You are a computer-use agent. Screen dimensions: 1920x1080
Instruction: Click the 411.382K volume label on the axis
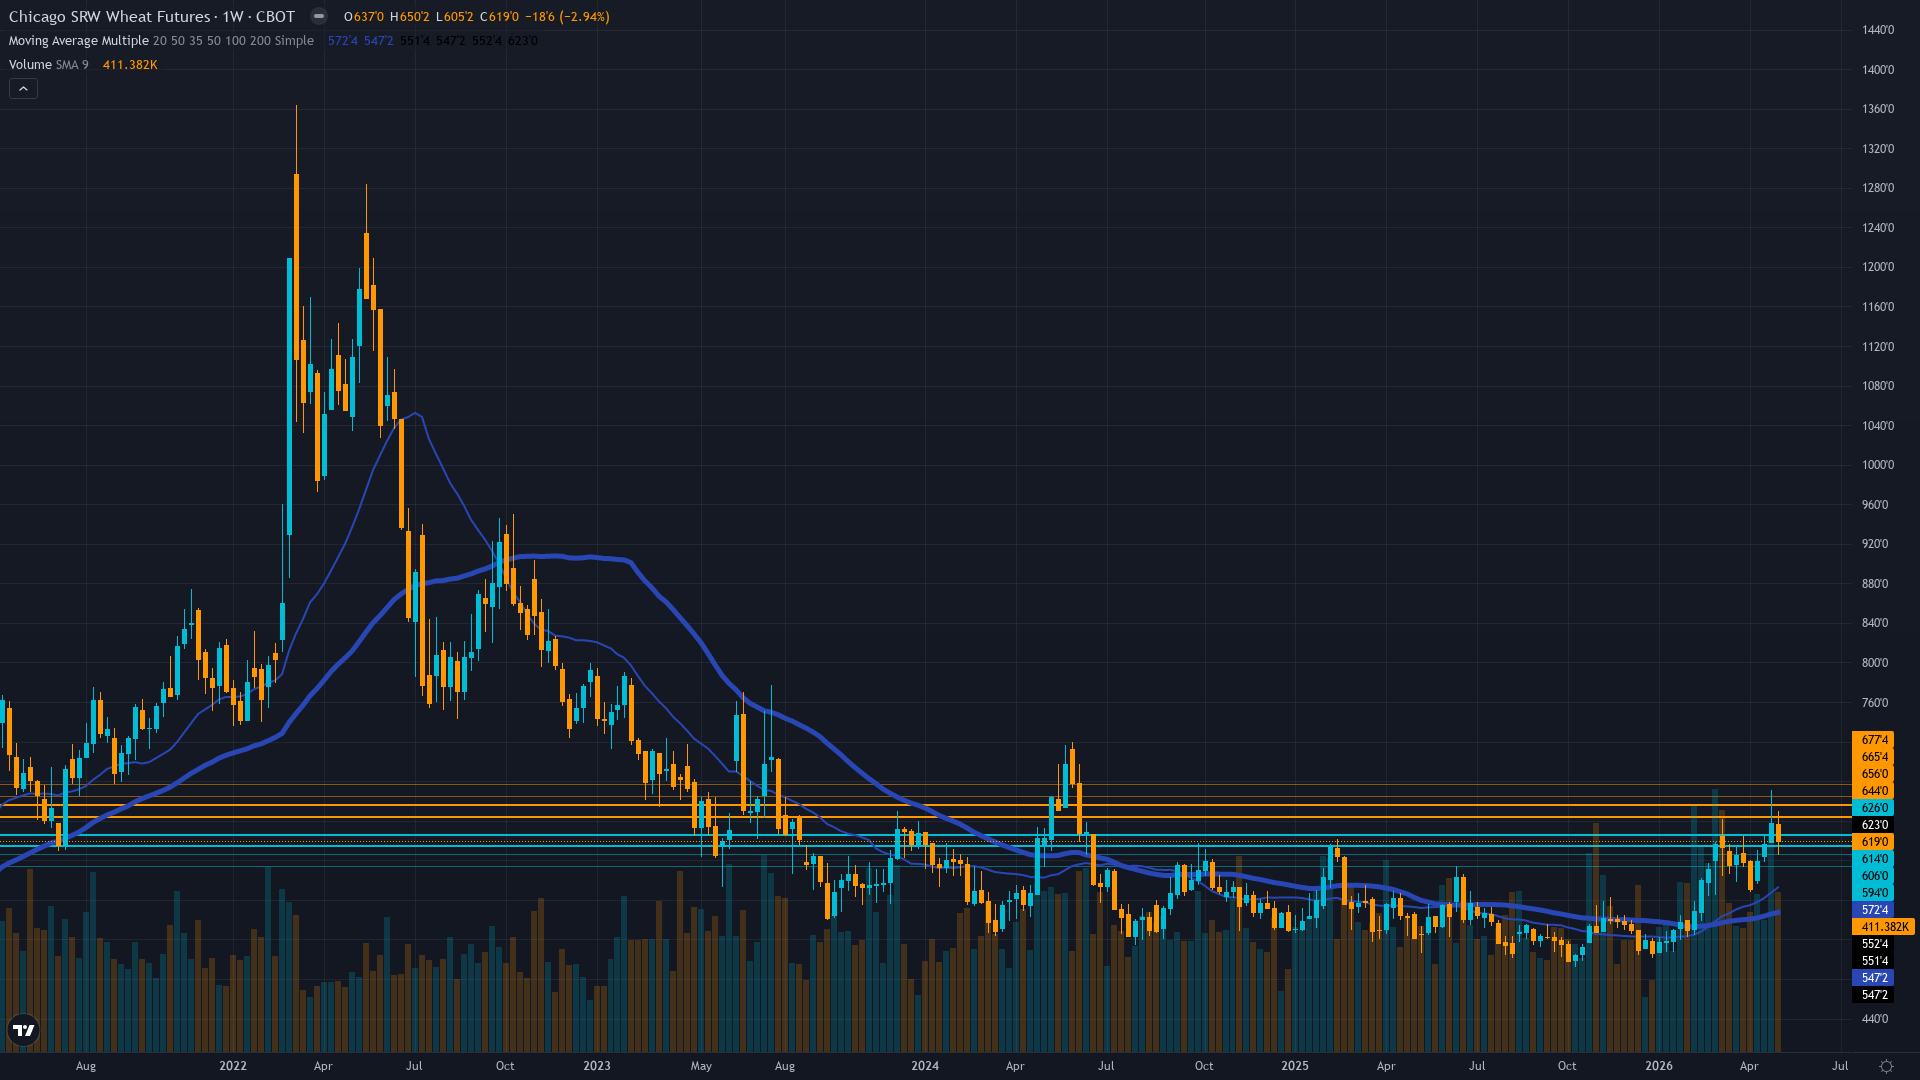1884,927
